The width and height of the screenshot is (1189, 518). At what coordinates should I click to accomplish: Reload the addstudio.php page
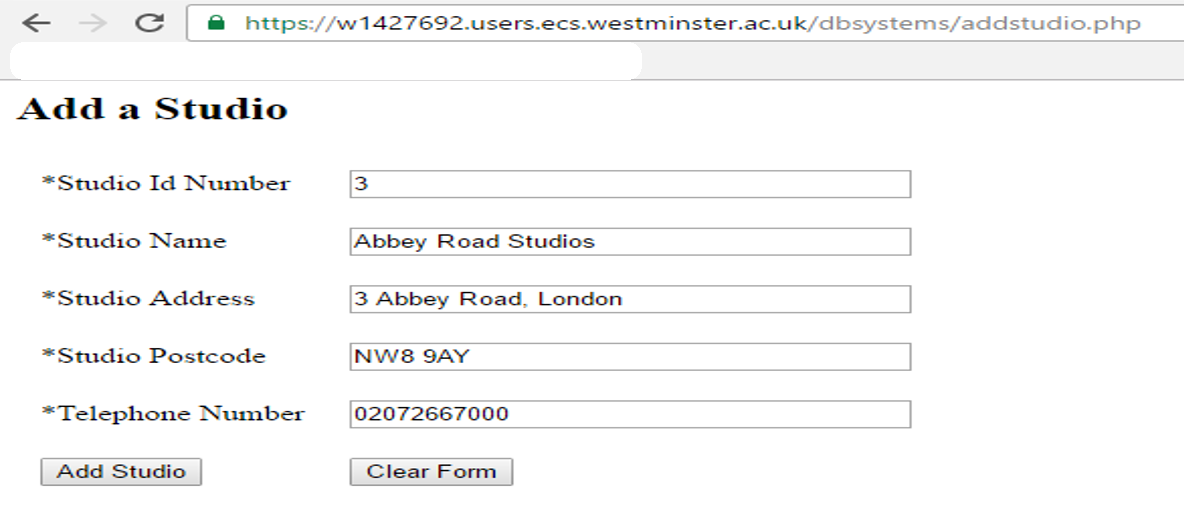pyautogui.click(x=149, y=23)
